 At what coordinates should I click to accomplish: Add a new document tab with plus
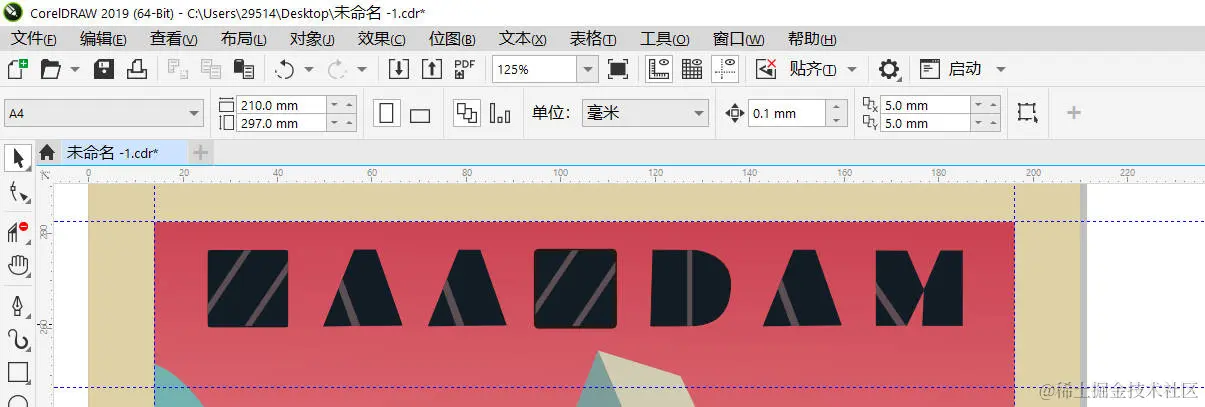click(200, 153)
